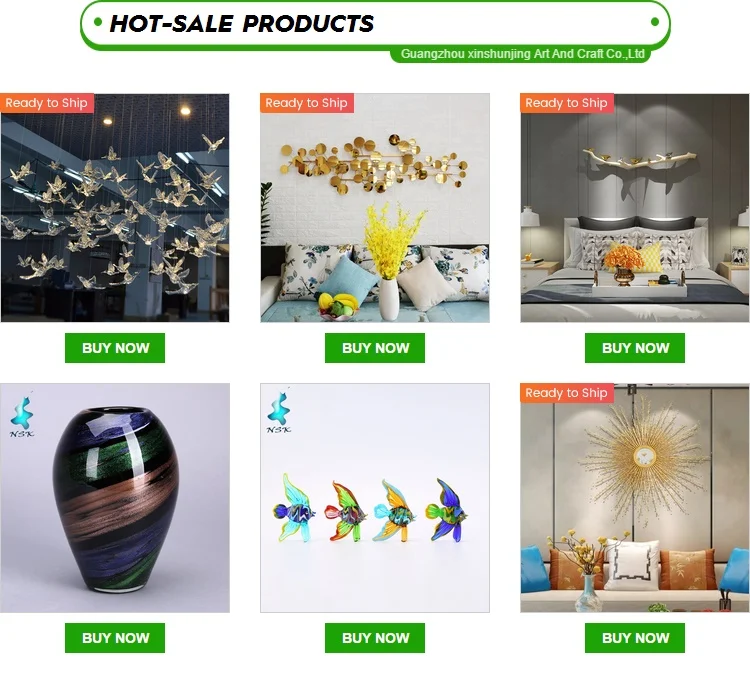Click the HOT-SALE PRODUCTS banner heading
This screenshot has height=673, width=750.
[242, 23]
